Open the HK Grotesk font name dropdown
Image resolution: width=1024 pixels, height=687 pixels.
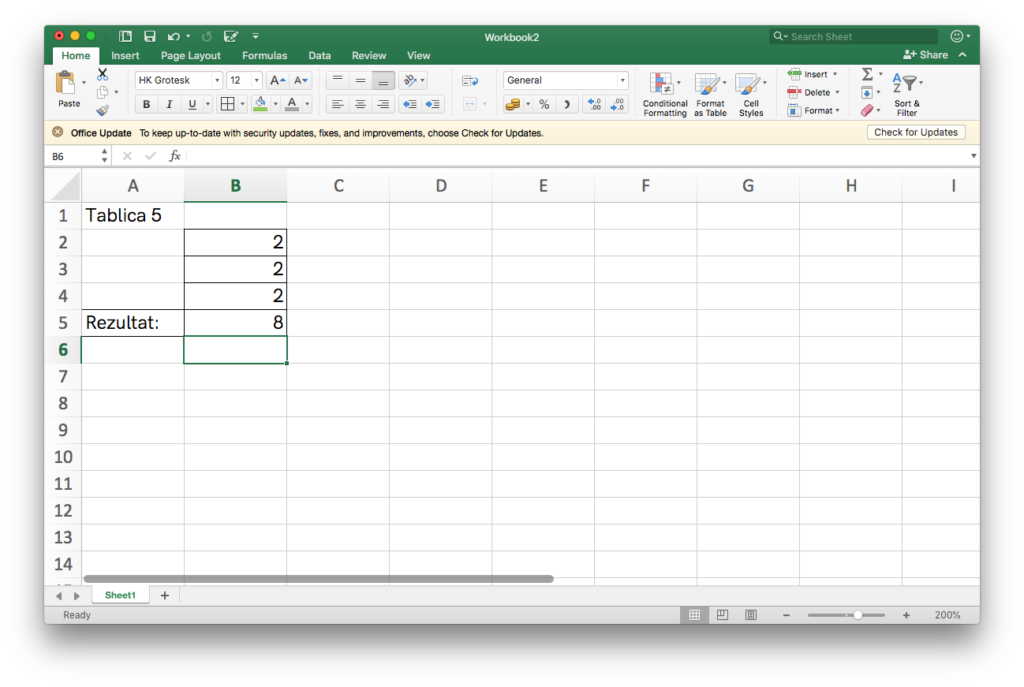point(179,80)
